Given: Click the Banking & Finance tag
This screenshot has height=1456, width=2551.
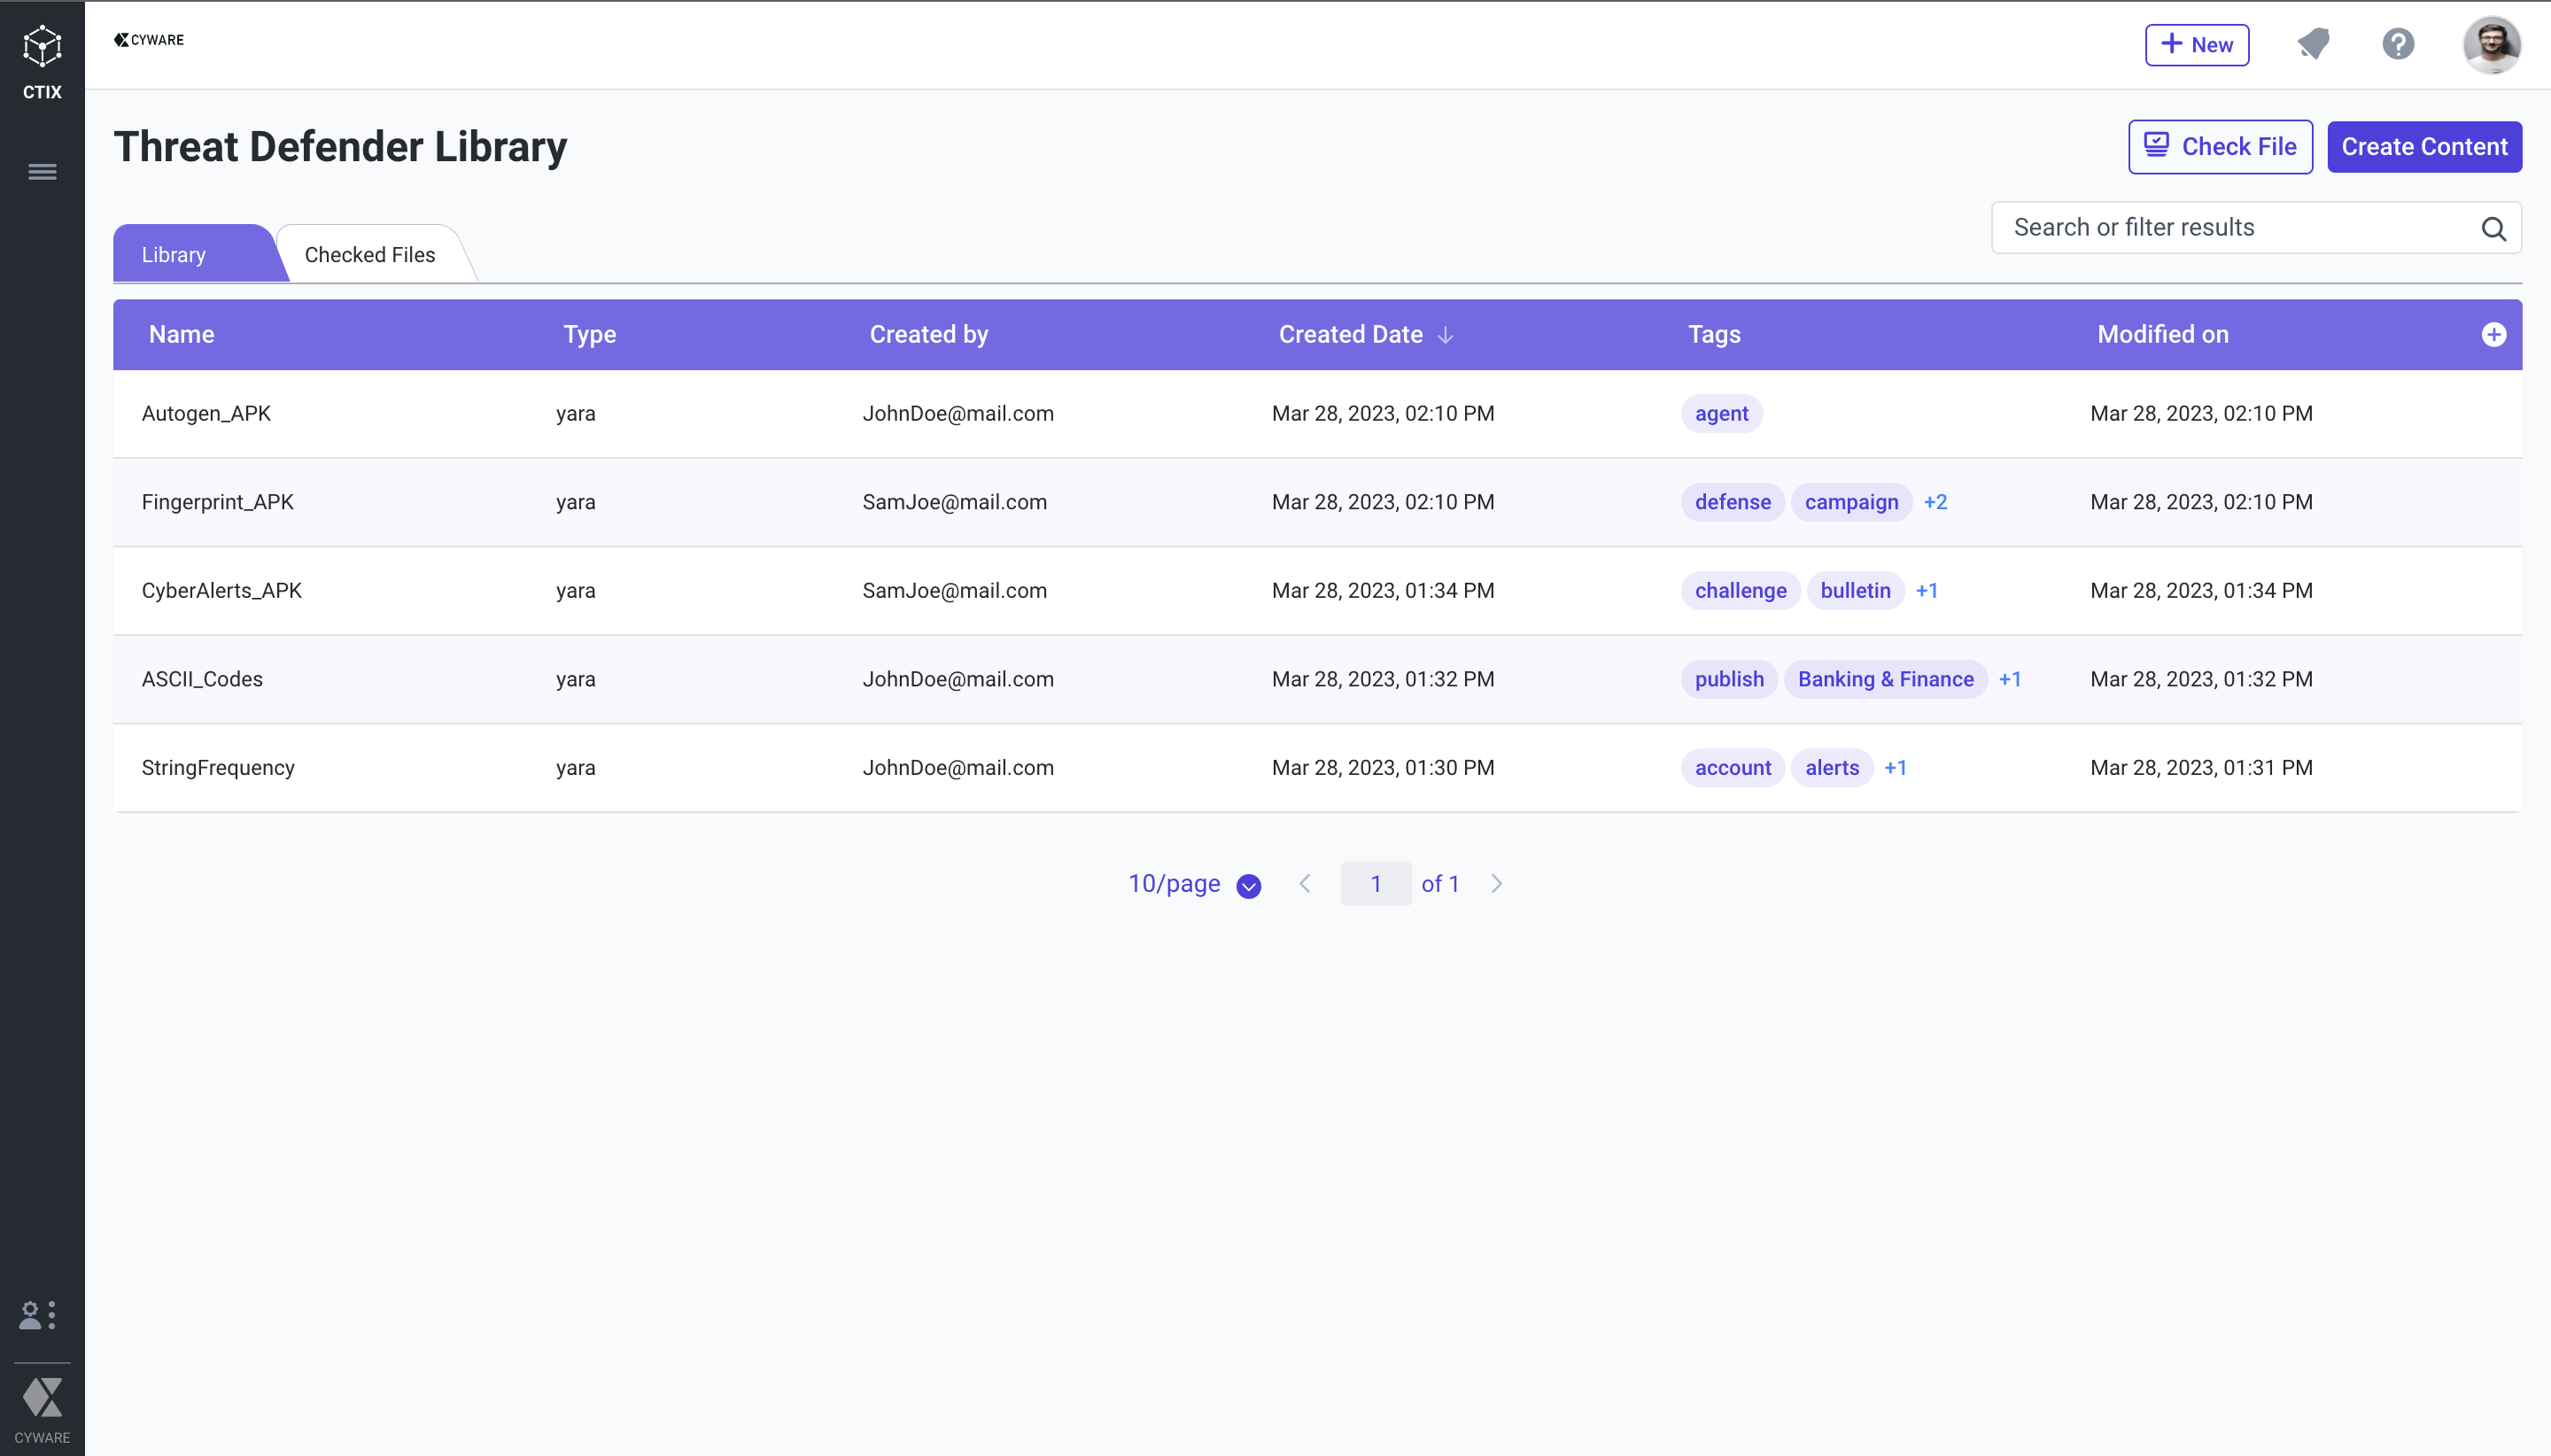Looking at the screenshot, I should point(1886,679).
